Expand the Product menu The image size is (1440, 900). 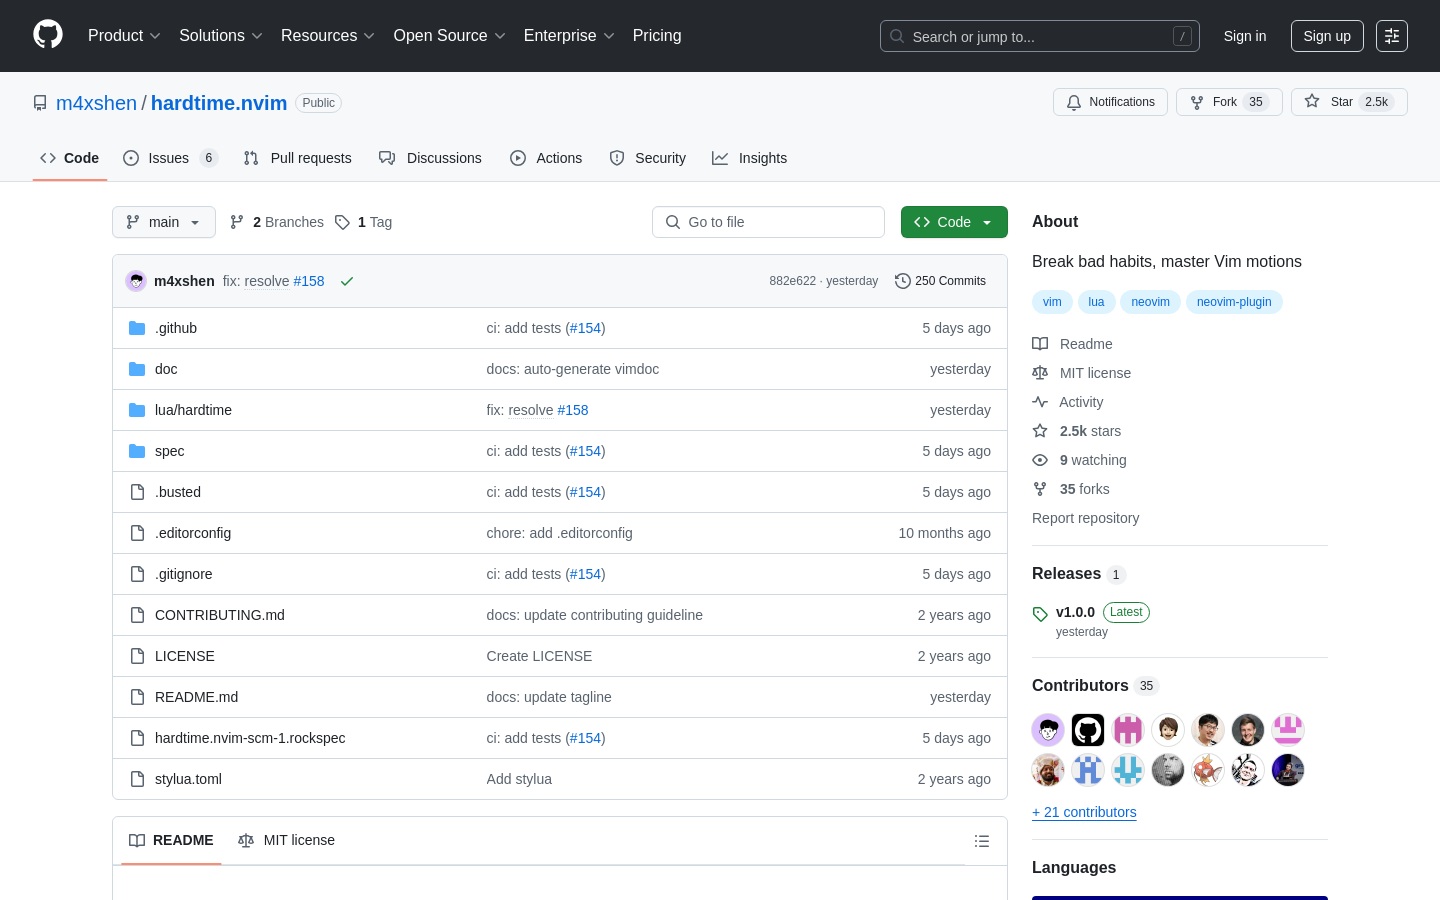point(124,36)
